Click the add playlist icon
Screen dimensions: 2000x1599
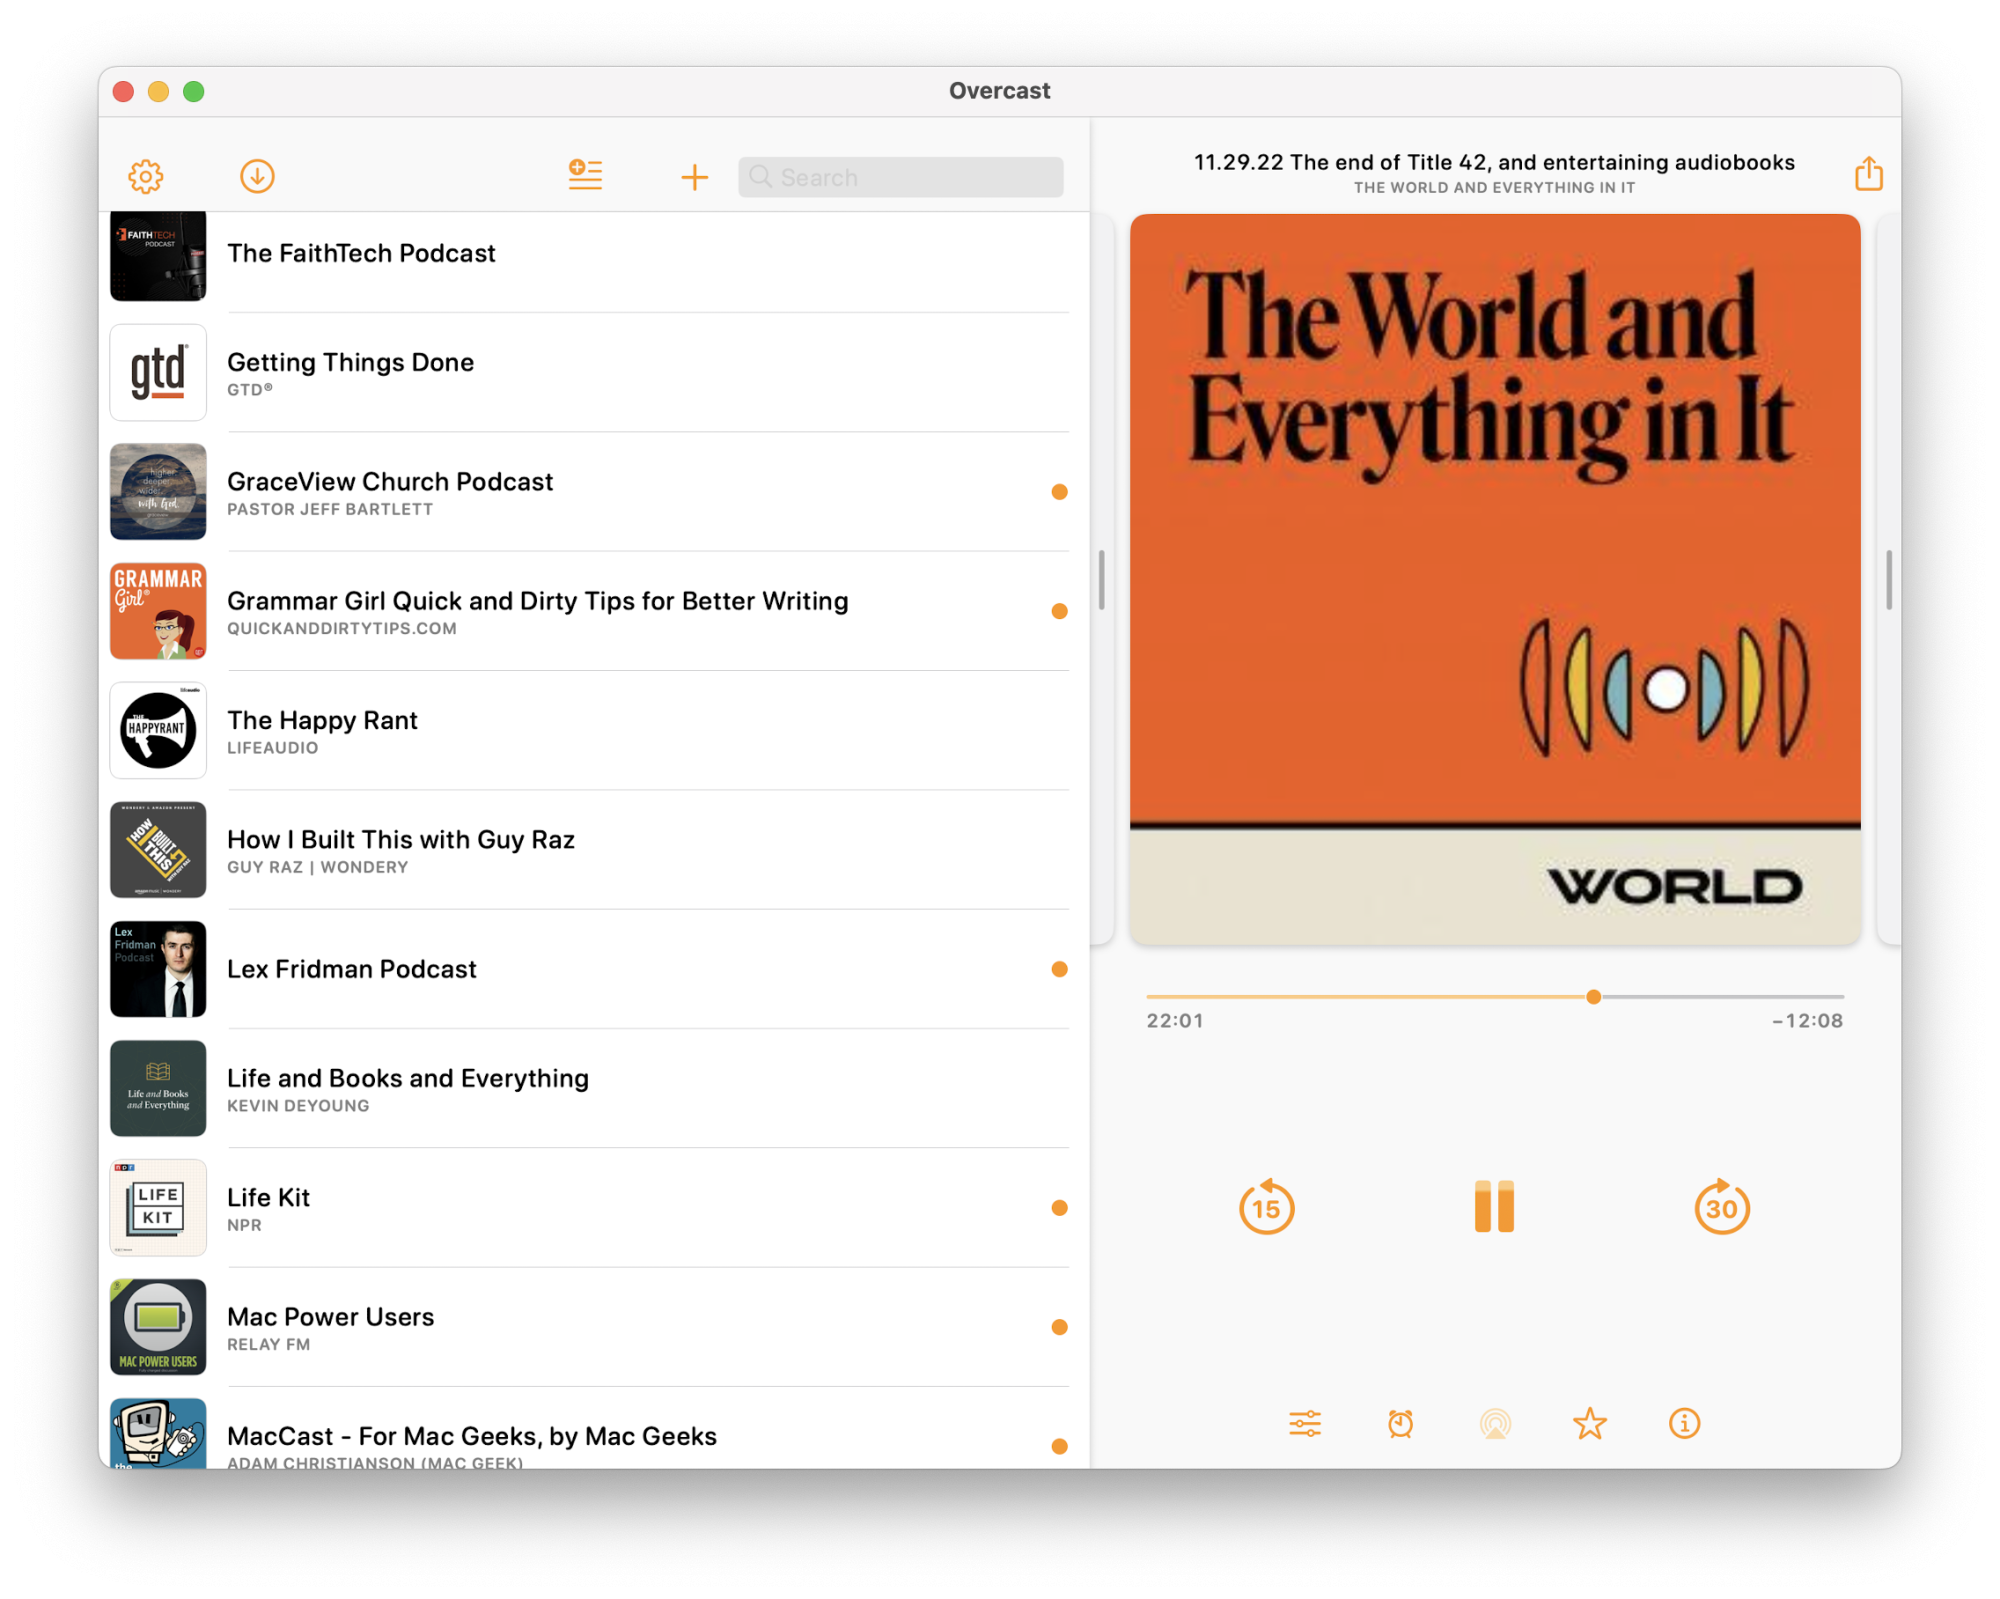[585, 176]
